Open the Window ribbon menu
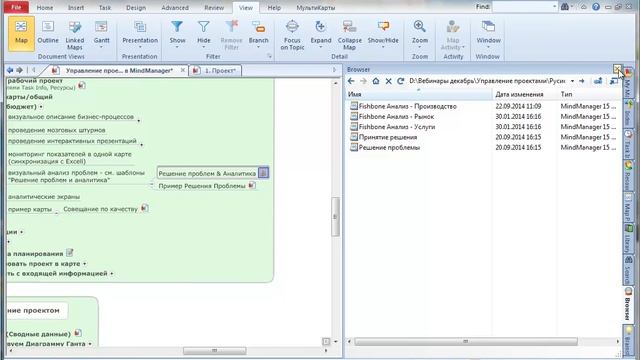Image resolution: width=640 pixels, height=360 pixels. (488, 33)
